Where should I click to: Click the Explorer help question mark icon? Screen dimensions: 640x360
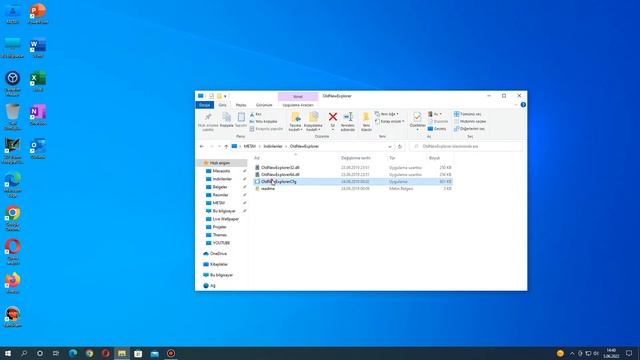(x=523, y=105)
